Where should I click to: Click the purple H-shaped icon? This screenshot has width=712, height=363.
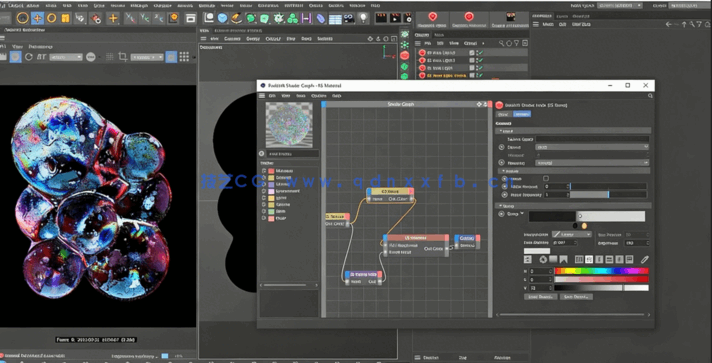pyautogui.click(x=307, y=19)
